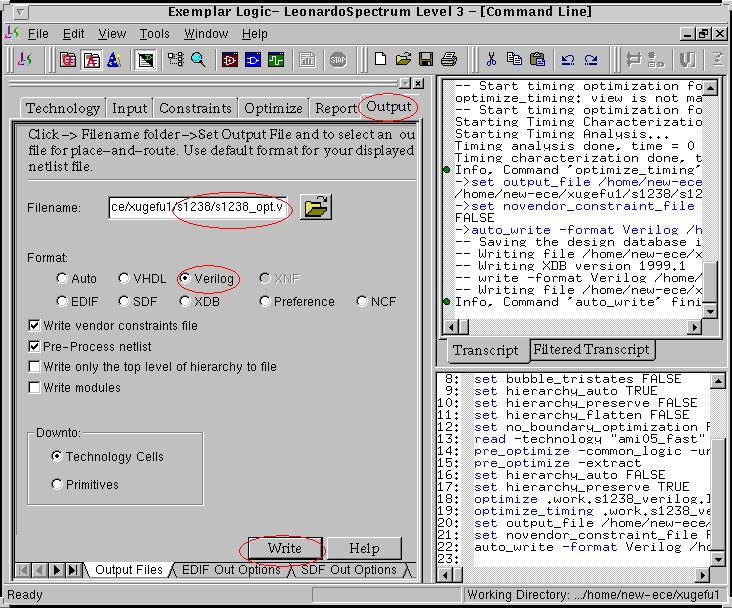Open the File menu

click(38, 34)
